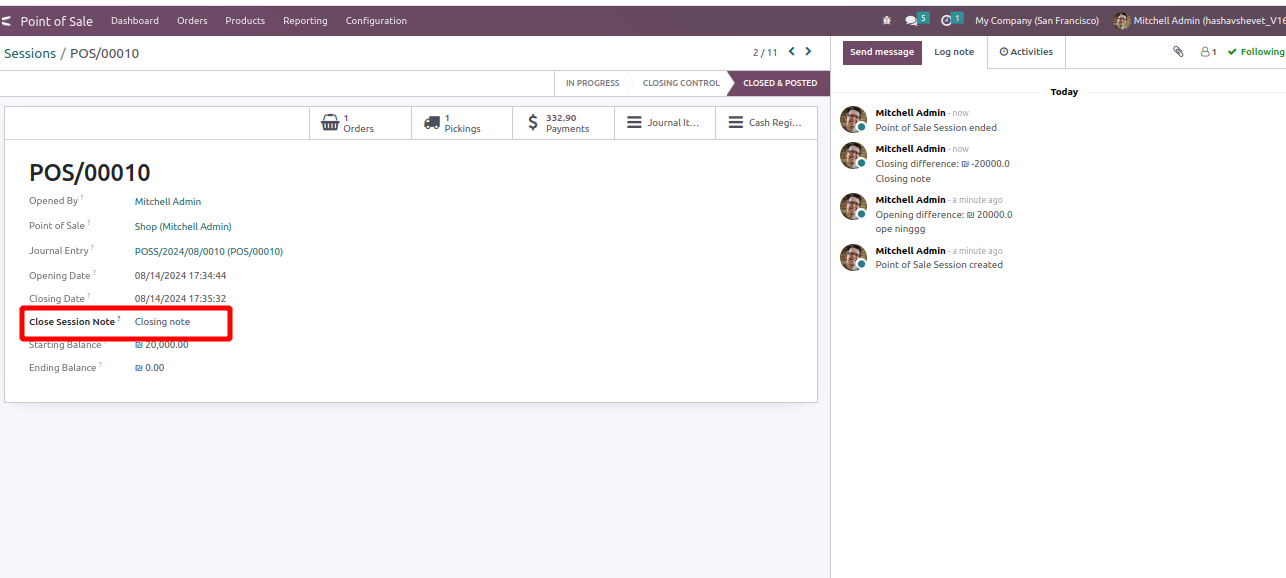Open the conversations message icon
This screenshot has width=1286, height=578.
[x=911, y=20]
